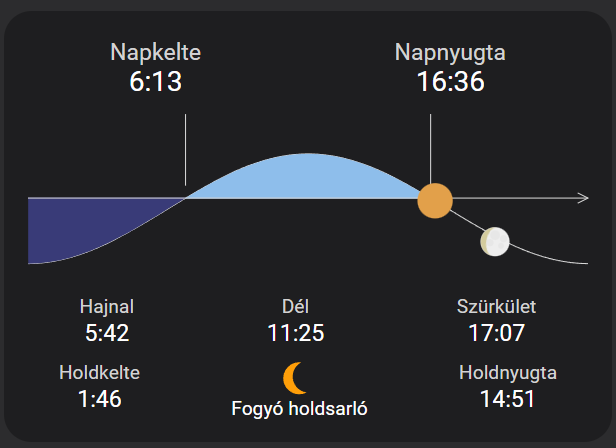Click the white moon icon on the curve
Screen dimensions: 616x448
click(x=495, y=242)
